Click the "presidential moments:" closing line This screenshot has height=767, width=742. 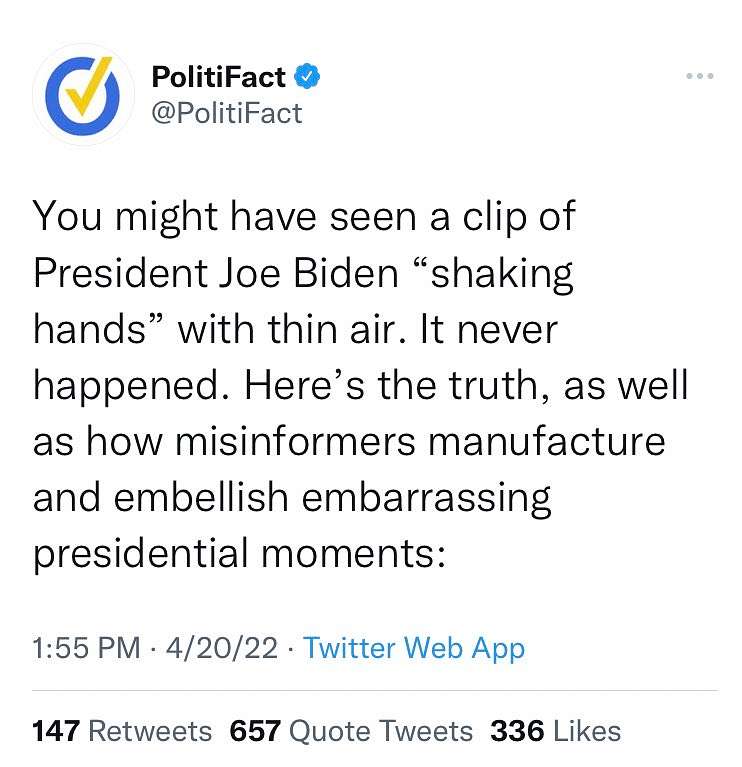pos(240,555)
